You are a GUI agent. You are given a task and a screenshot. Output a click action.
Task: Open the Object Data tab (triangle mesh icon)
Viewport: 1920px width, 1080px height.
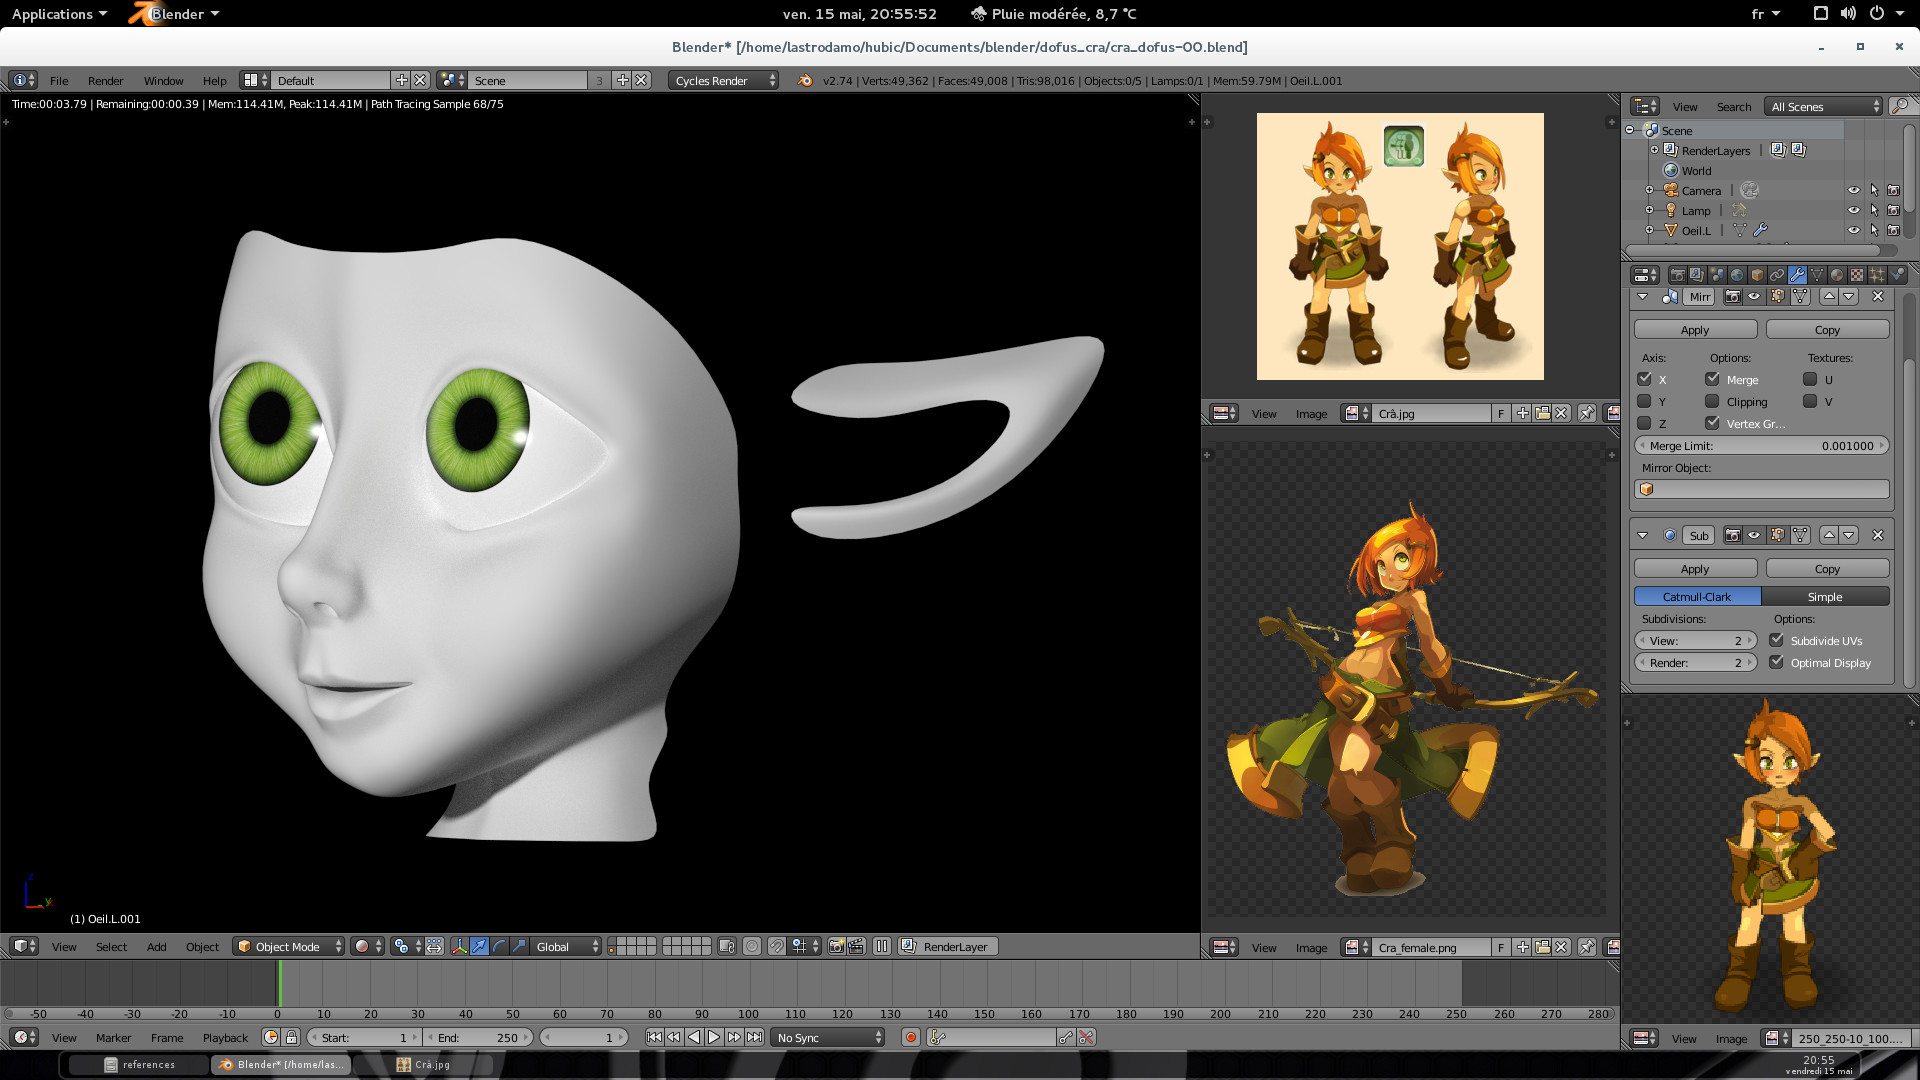pyautogui.click(x=1817, y=275)
